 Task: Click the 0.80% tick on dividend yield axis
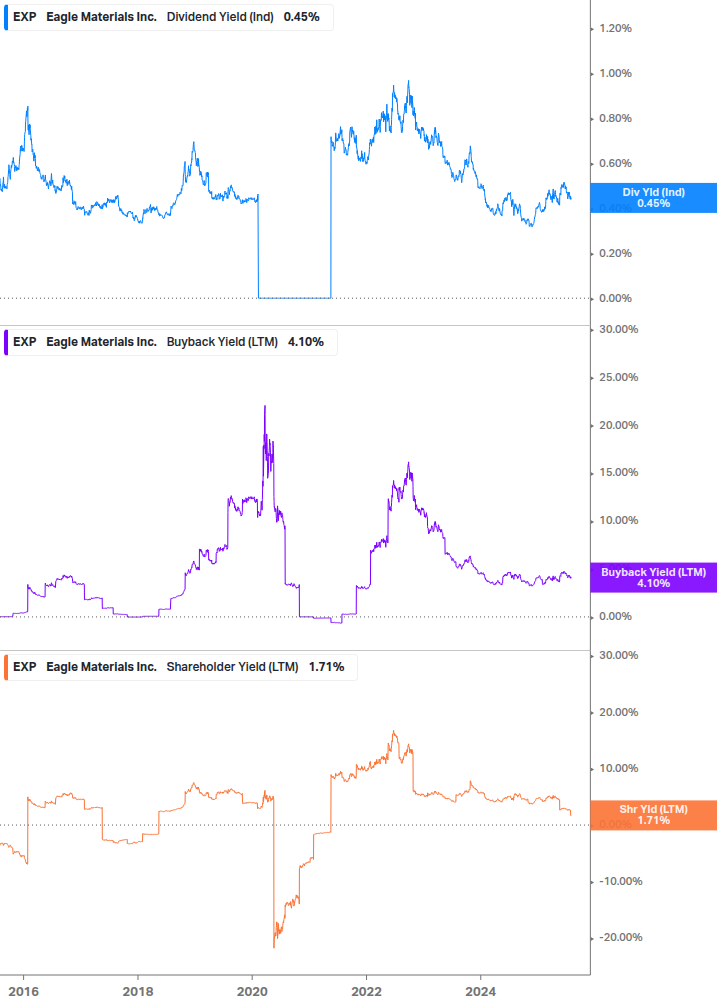coord(615,119)
